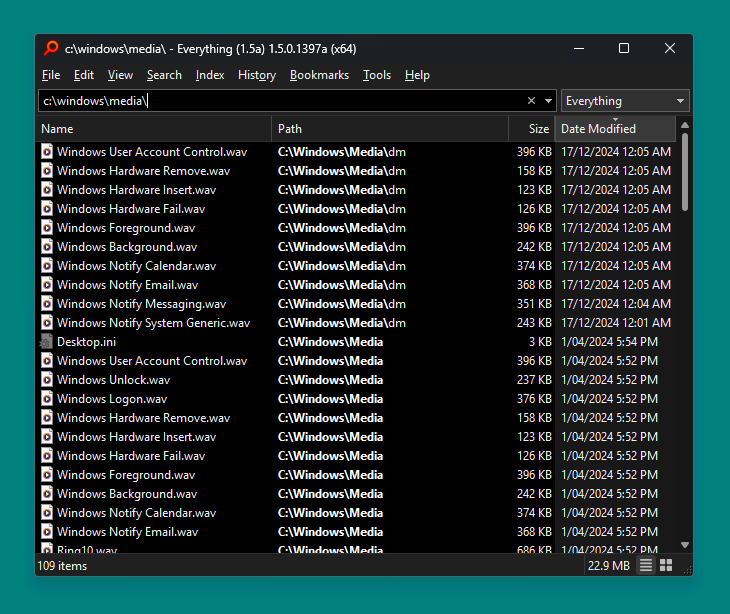Click the vertical scrollbar thumb

pos(685,172)
